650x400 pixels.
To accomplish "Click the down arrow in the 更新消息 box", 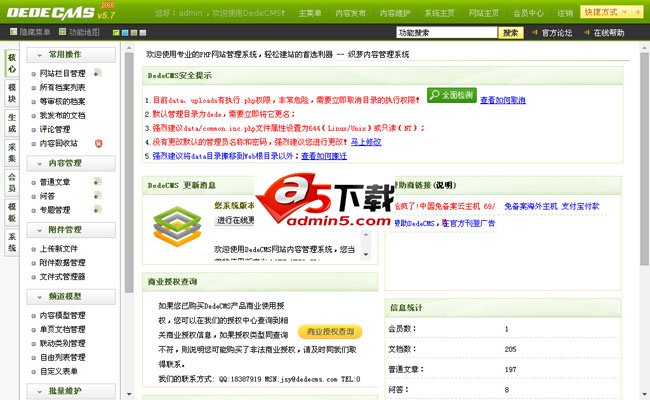I will (366, 255).
